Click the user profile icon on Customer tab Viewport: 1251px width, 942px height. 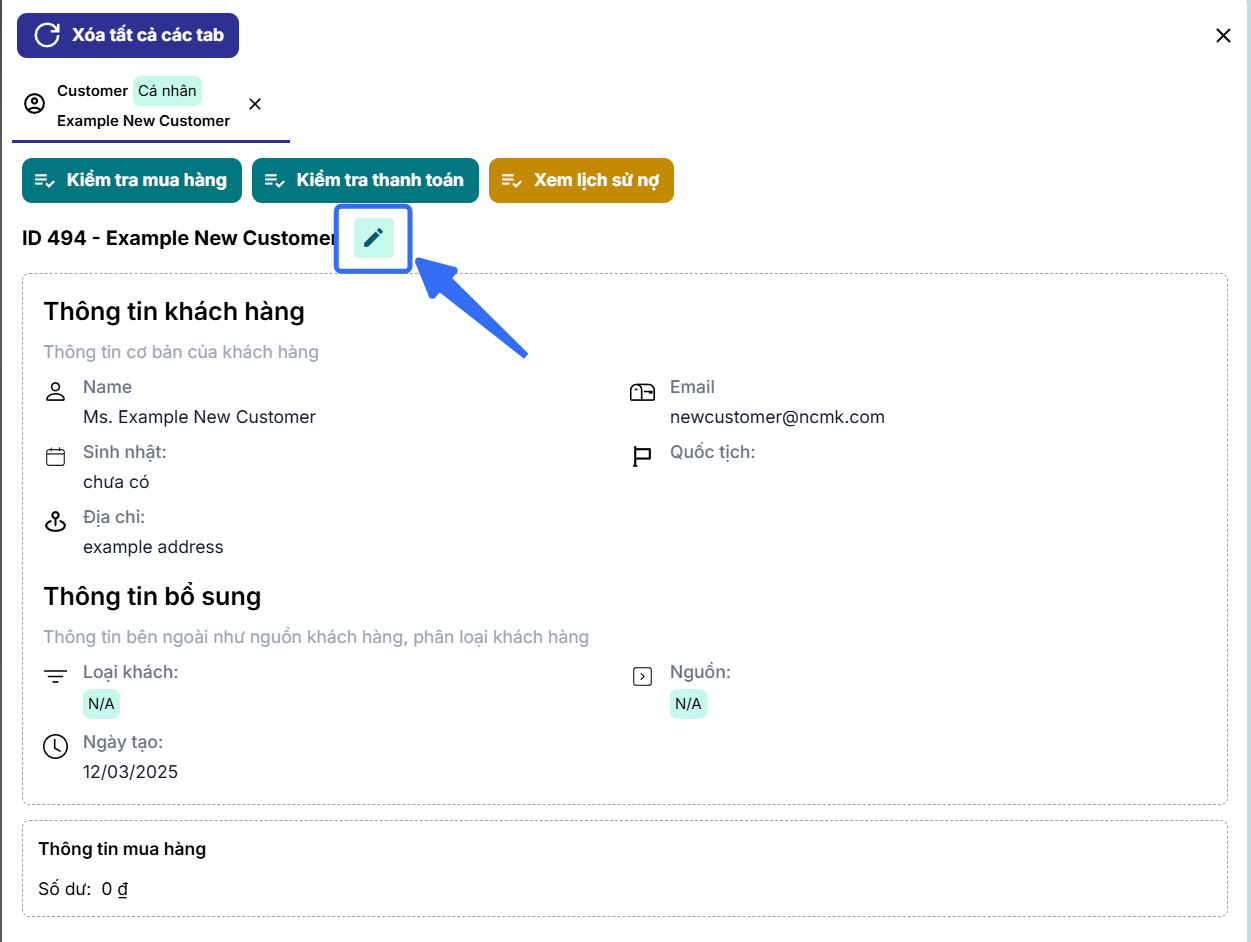(x=35, y=104)
